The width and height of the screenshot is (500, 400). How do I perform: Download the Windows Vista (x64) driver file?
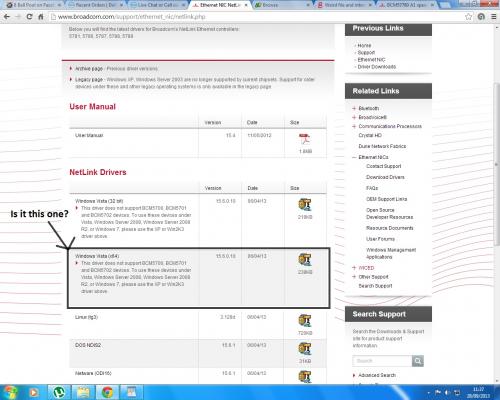305,260
